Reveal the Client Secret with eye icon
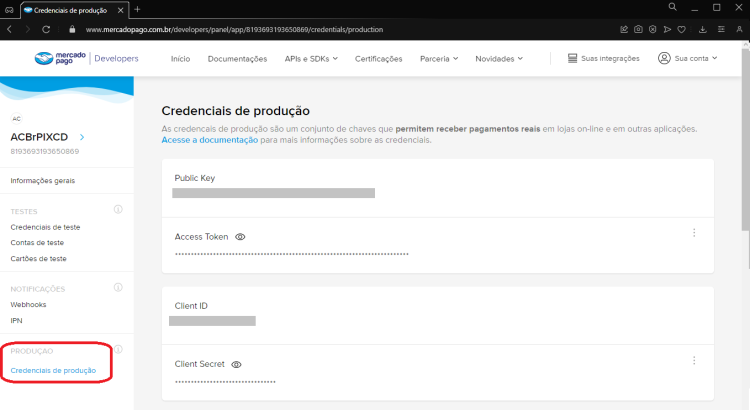 coord(236,365)
